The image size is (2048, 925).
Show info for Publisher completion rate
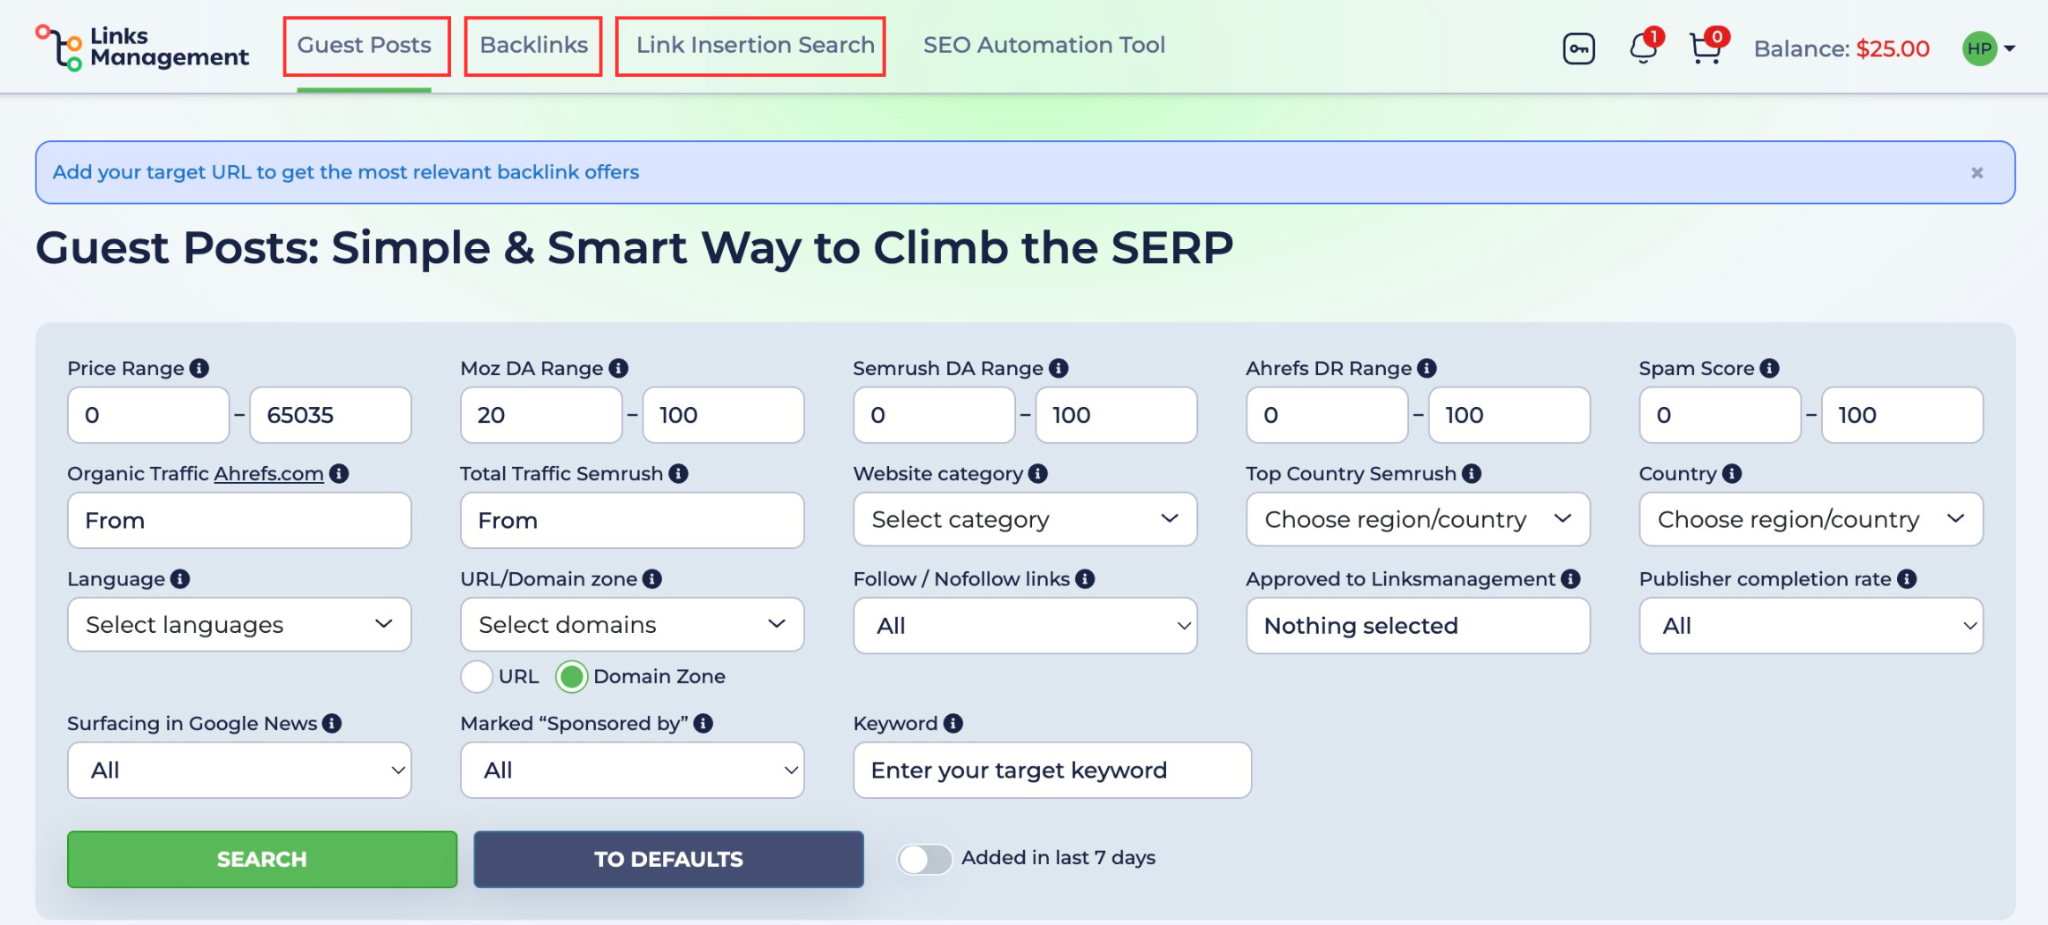click(x=1907, y=578)
